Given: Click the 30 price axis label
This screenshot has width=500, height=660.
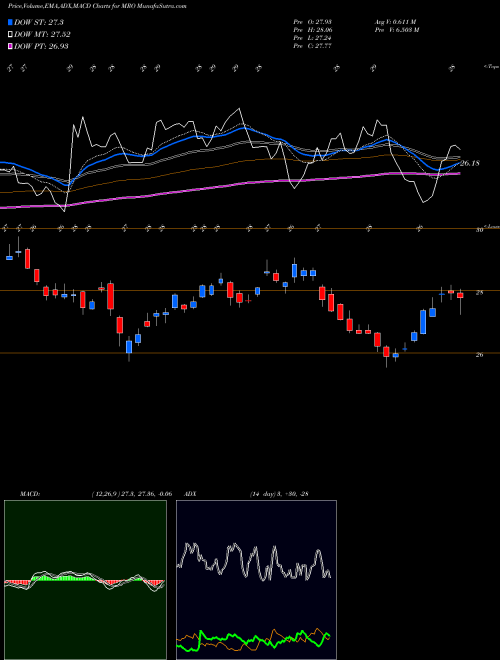Looking at the screenshot, I should [479, 230].
